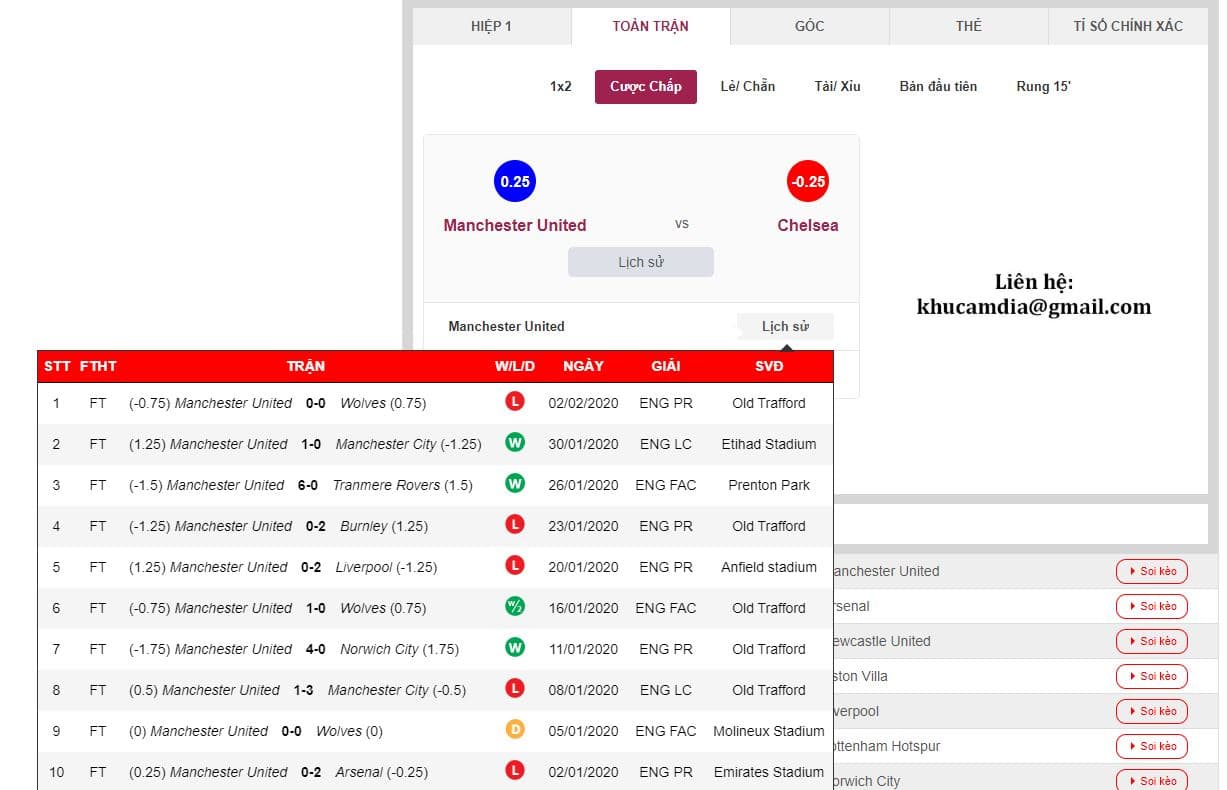Click the 23/01/2020 date cell
Screen dimensions: 1227x790
(583, 526)
